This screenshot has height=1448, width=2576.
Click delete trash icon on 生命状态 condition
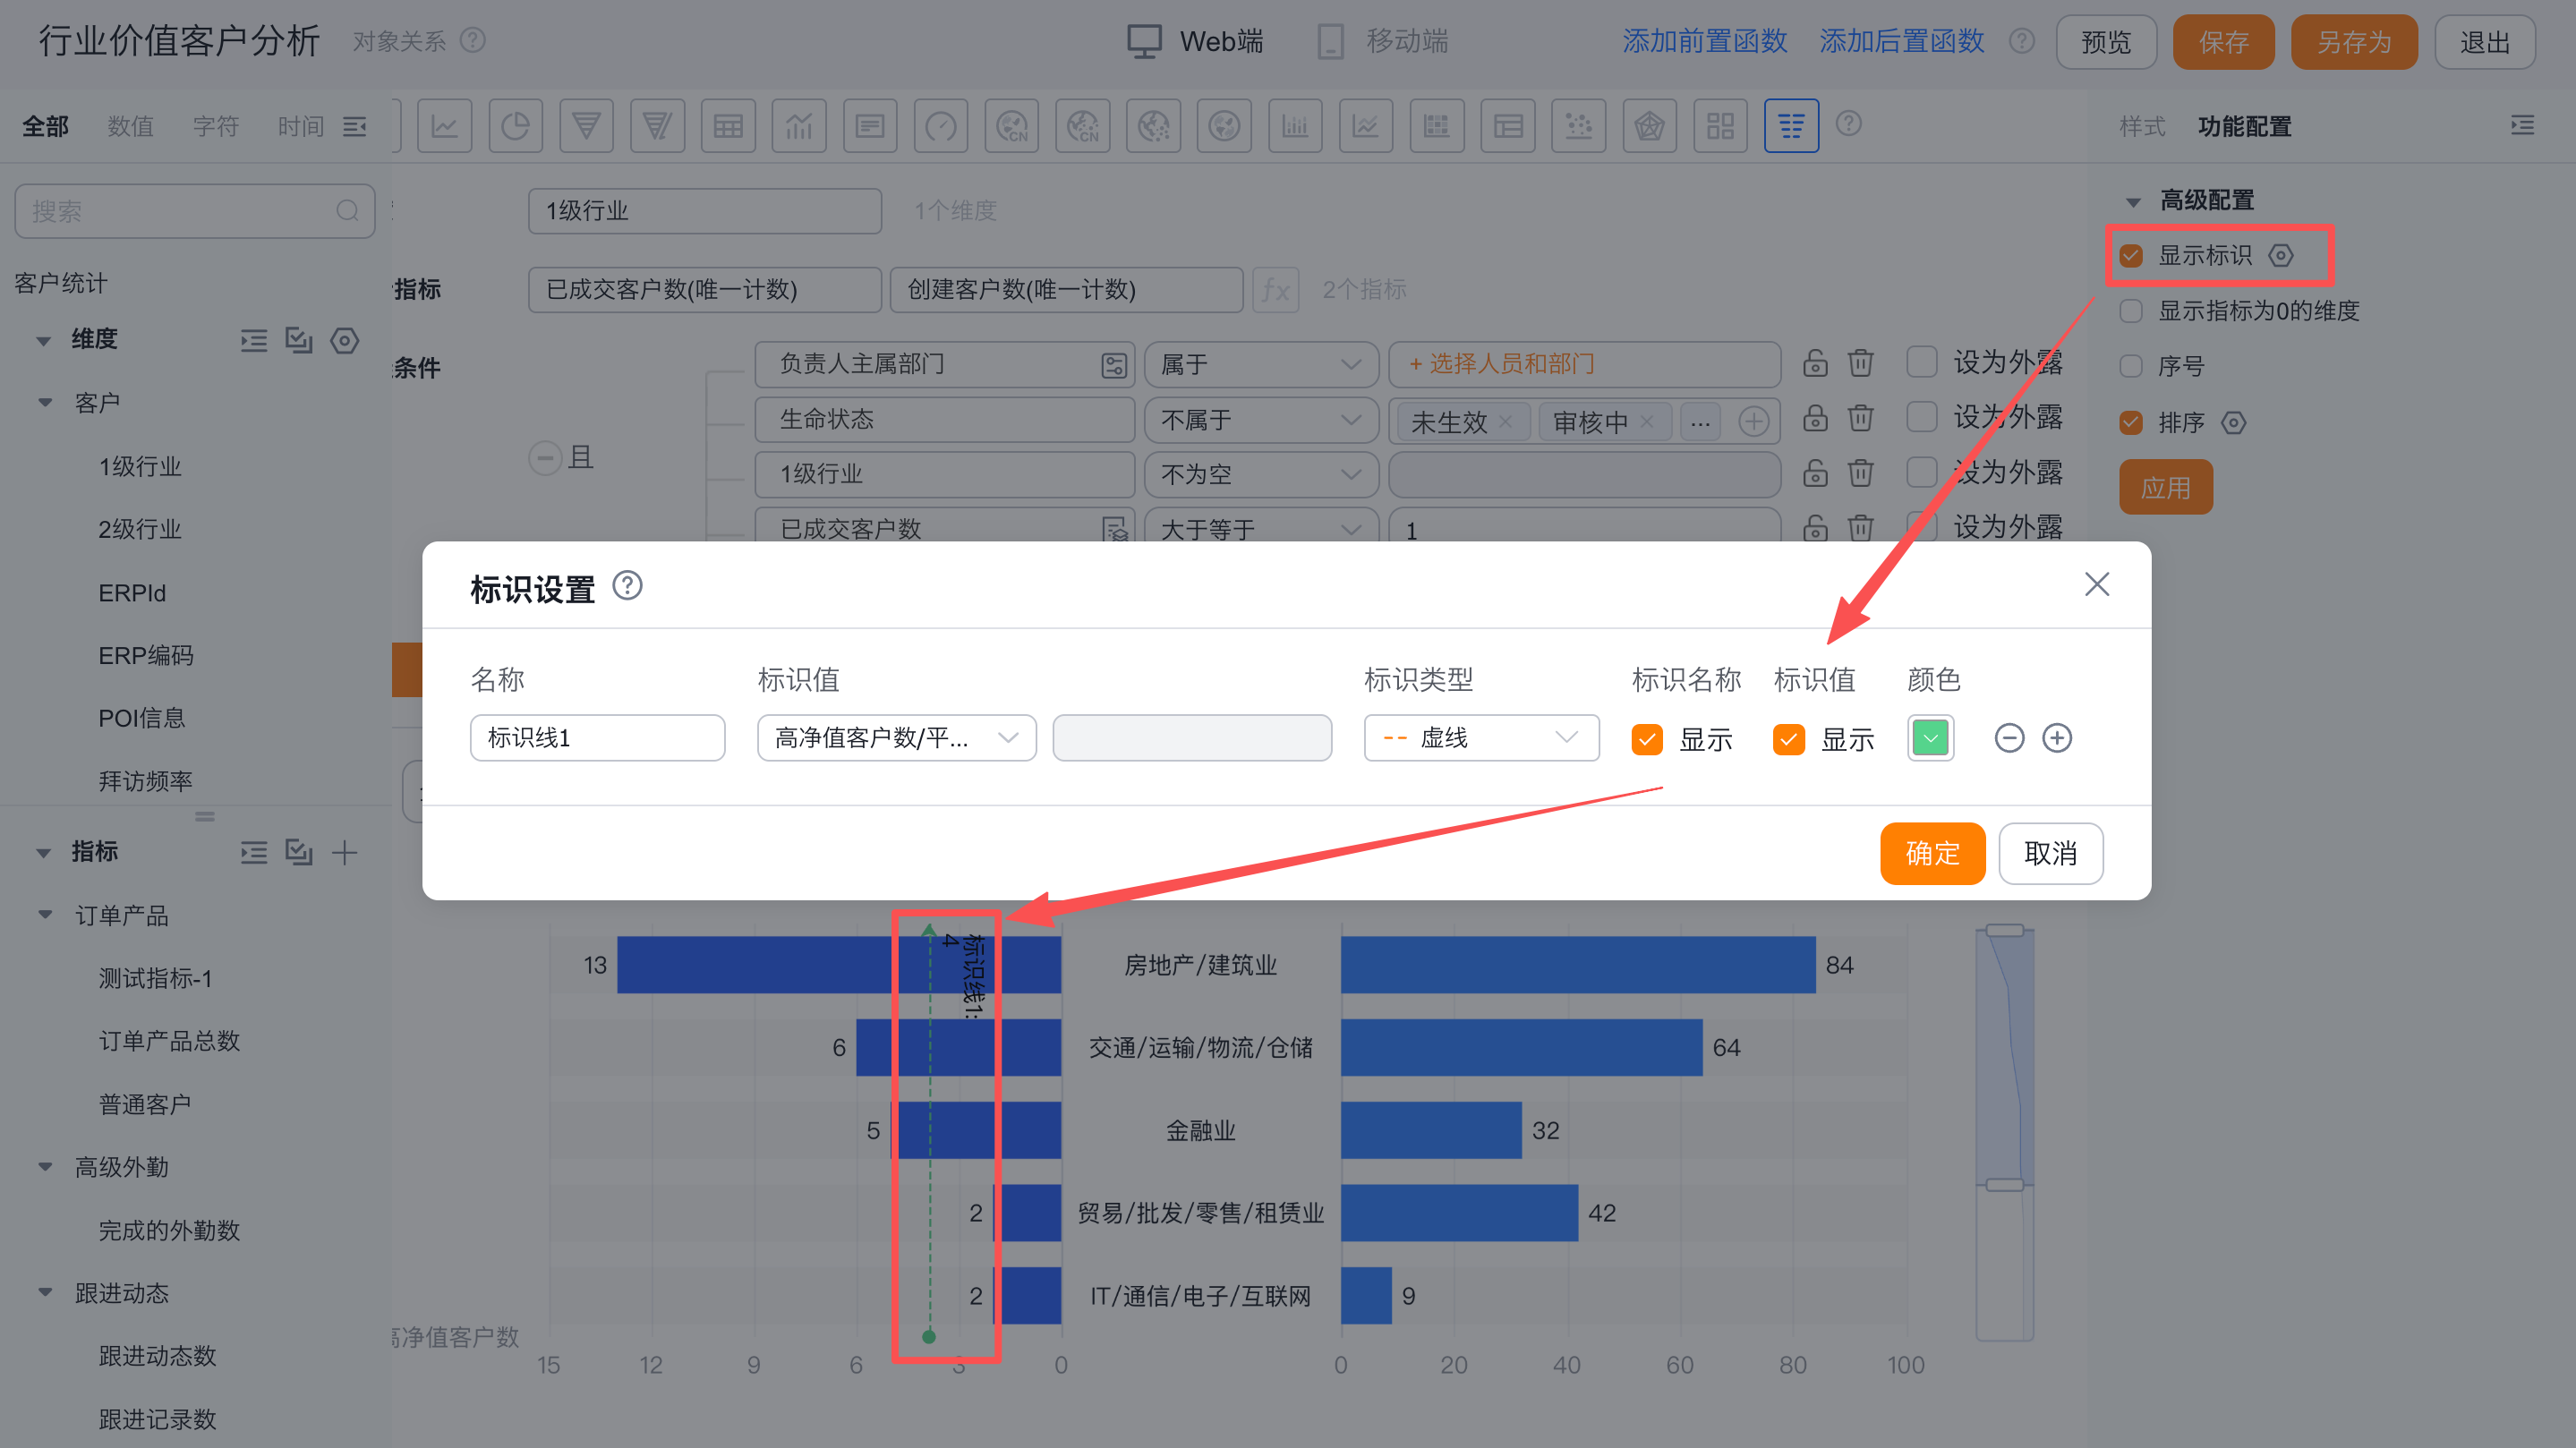pos(1860,419)
